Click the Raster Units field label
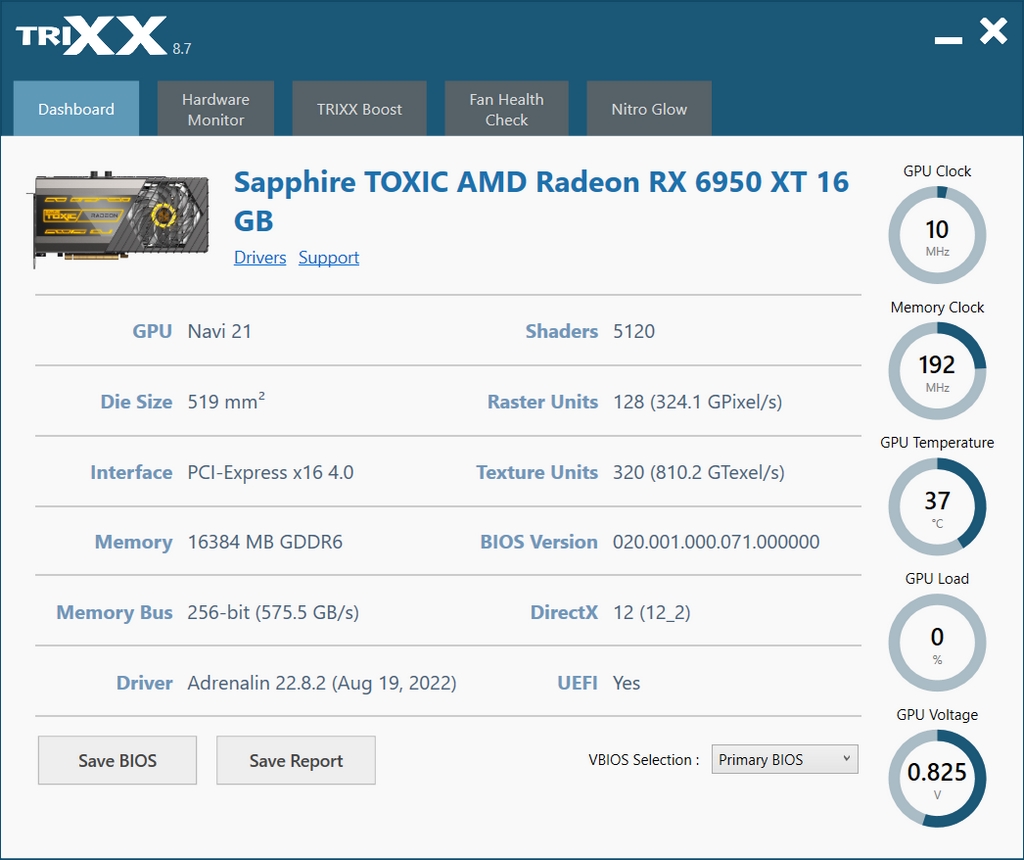Viewport: 1024px width, 860px height. click(543, 402)
